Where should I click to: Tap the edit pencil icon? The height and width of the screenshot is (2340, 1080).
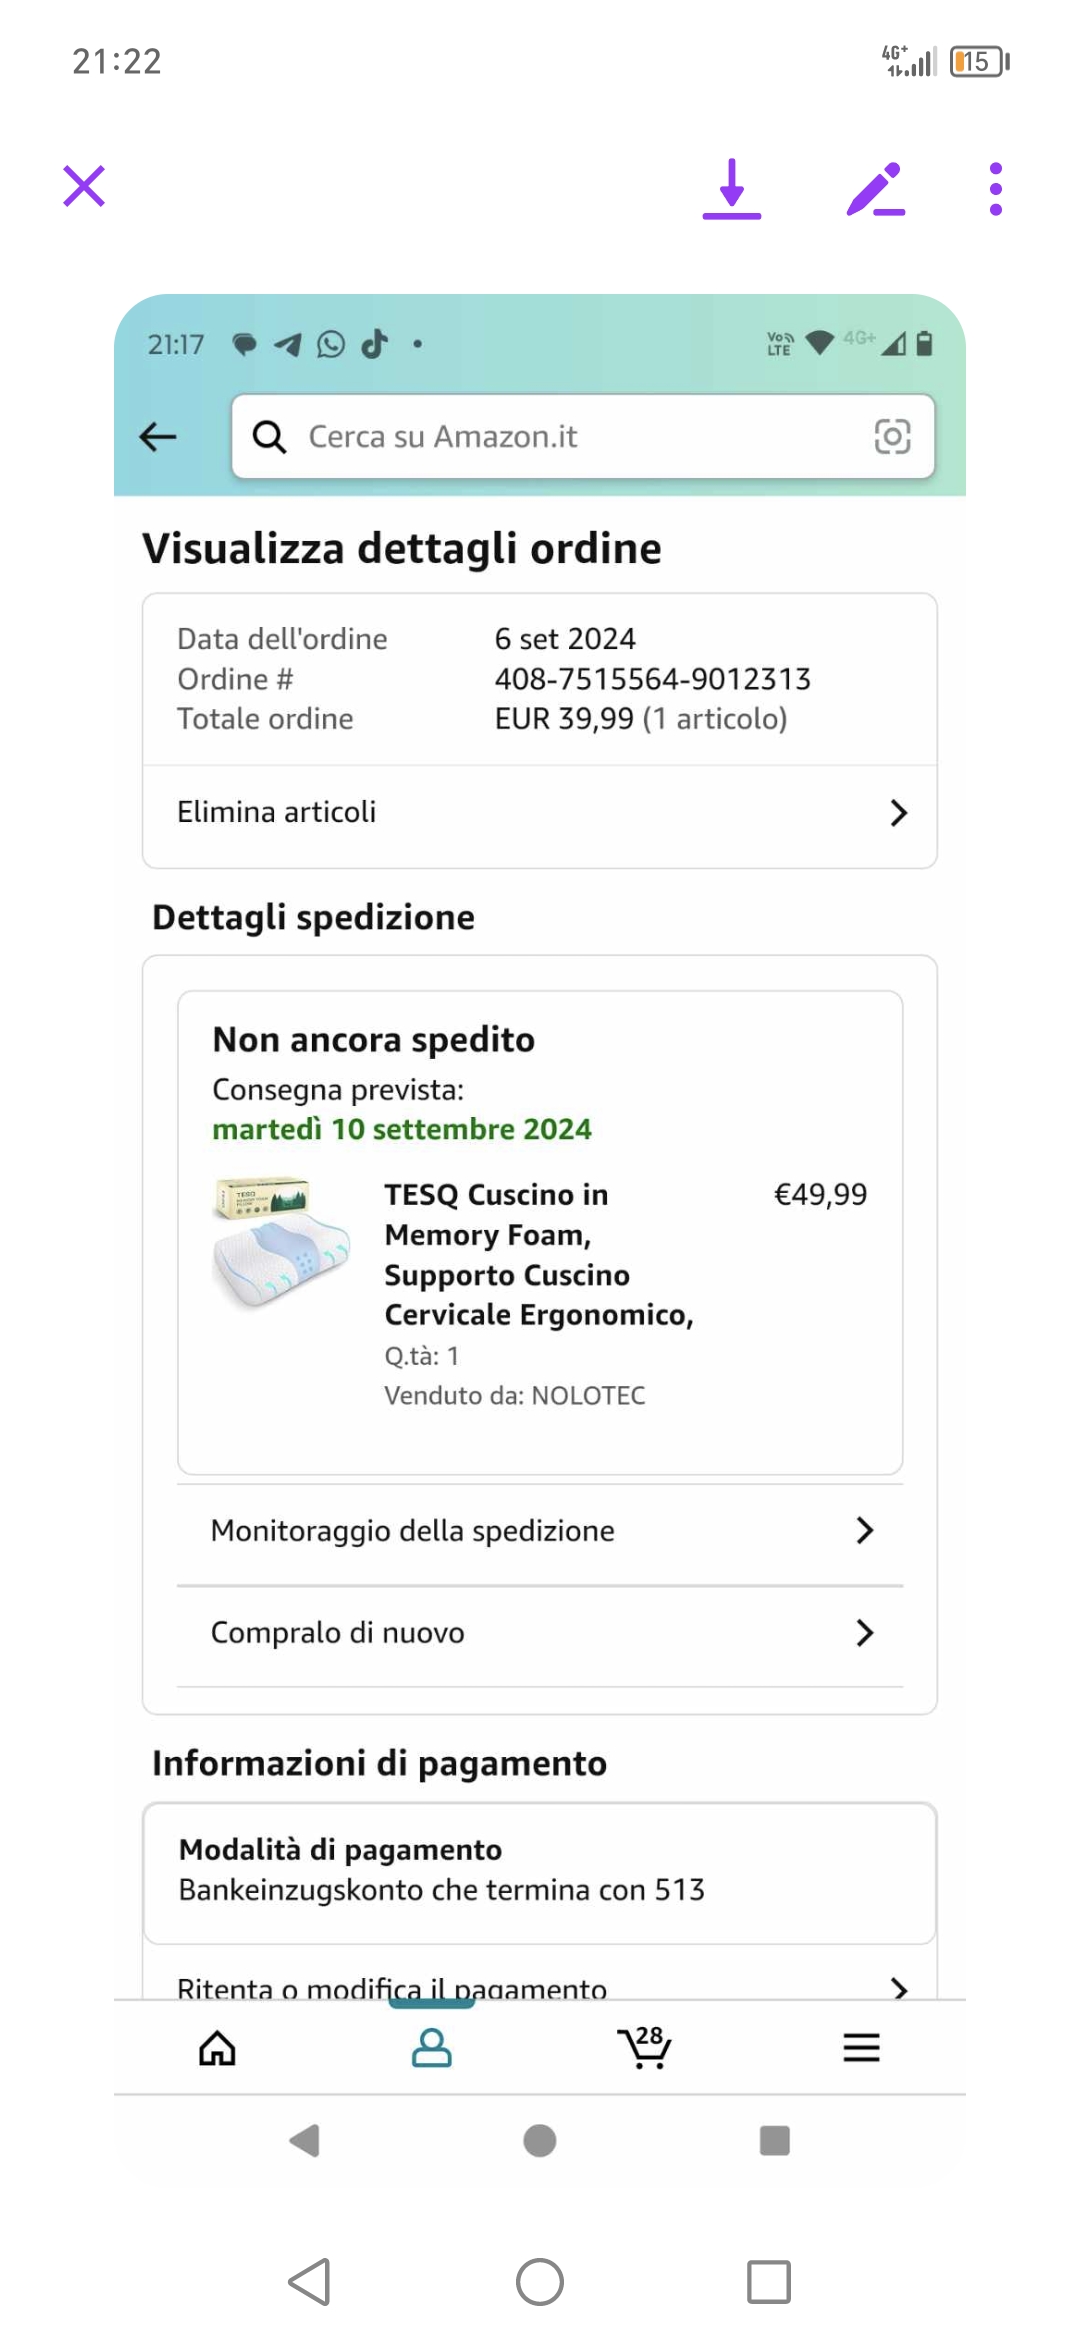click(x=875, y=189)
